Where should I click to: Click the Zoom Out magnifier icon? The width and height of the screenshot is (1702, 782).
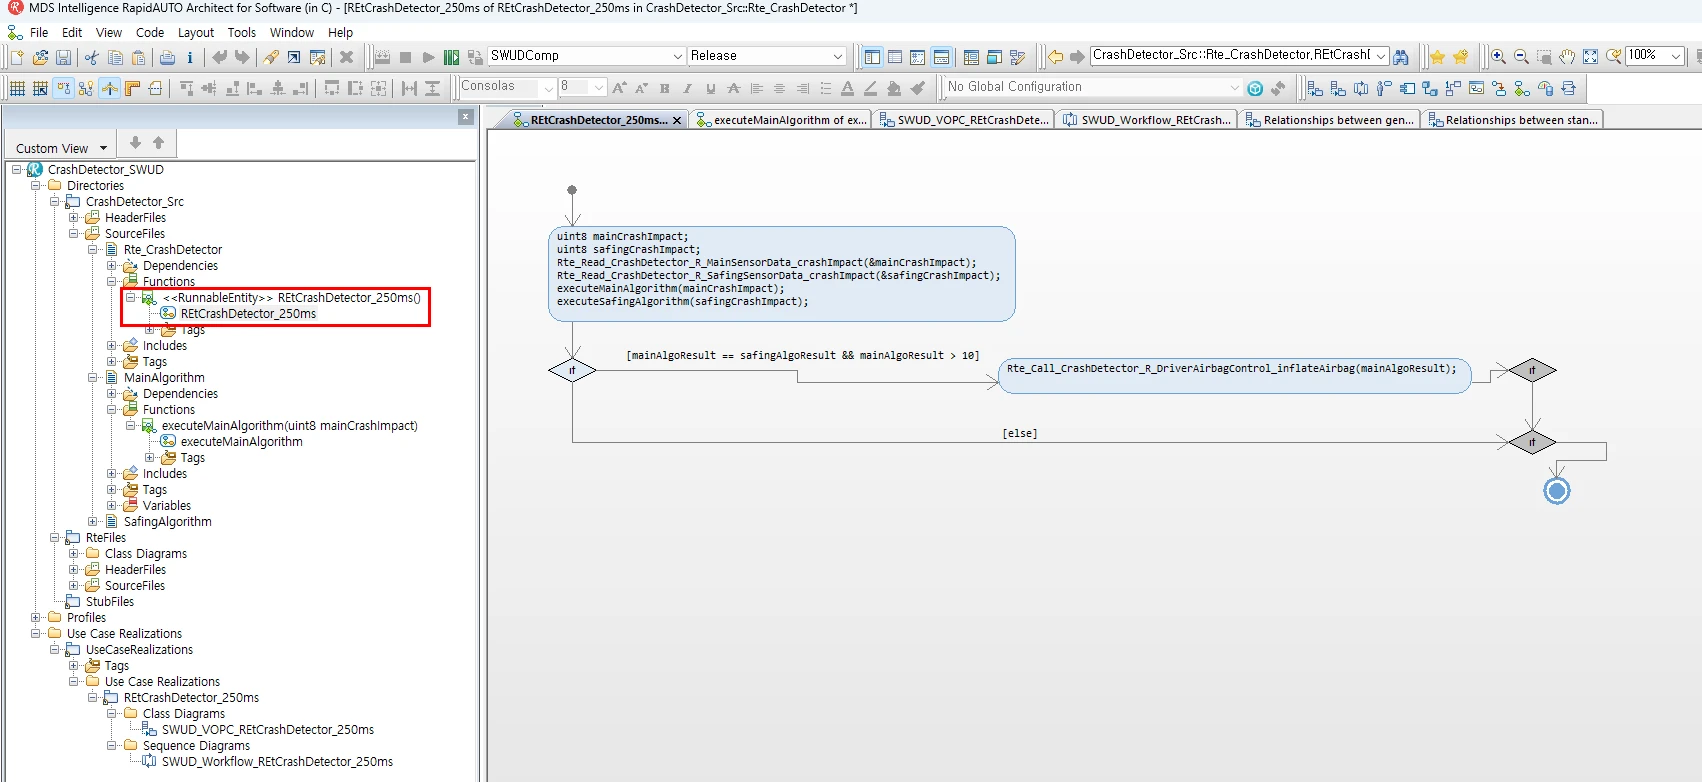pos(1521,57)
